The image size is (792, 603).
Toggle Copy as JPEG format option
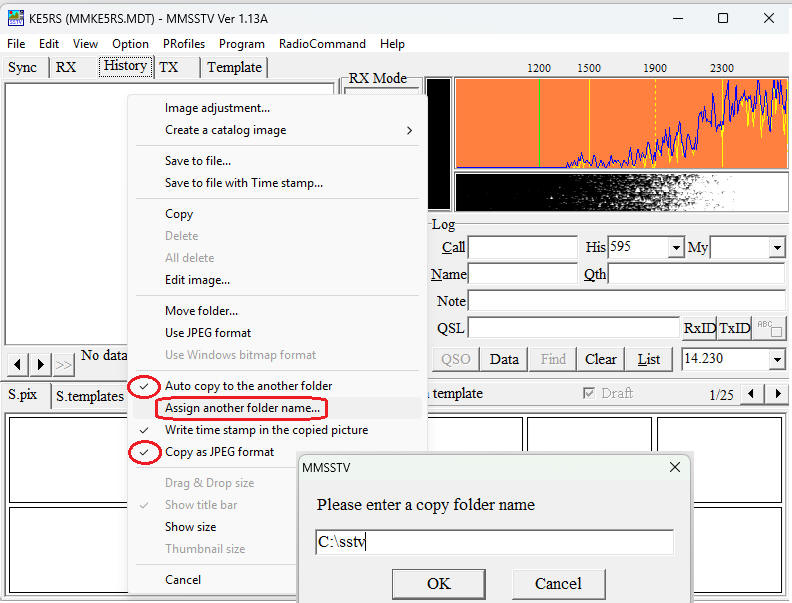click(219, 452)
